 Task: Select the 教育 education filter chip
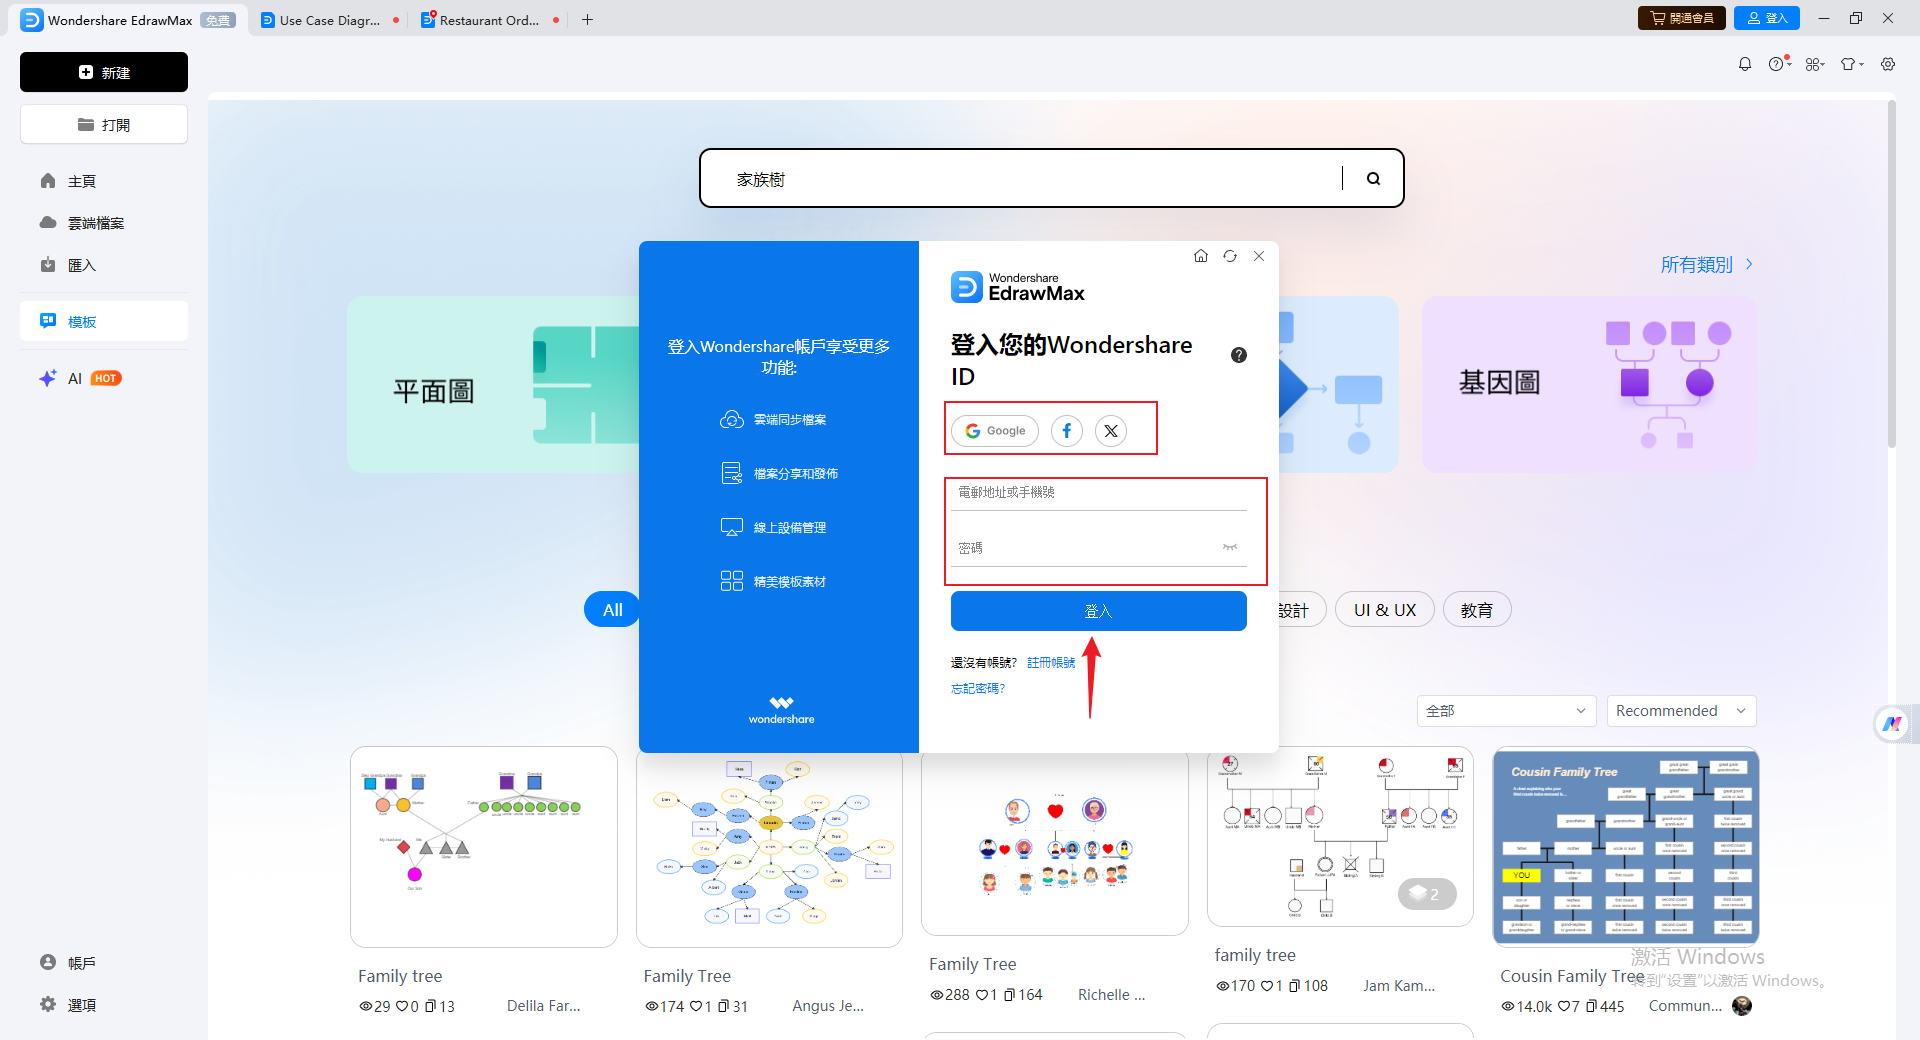[1477, 610]
